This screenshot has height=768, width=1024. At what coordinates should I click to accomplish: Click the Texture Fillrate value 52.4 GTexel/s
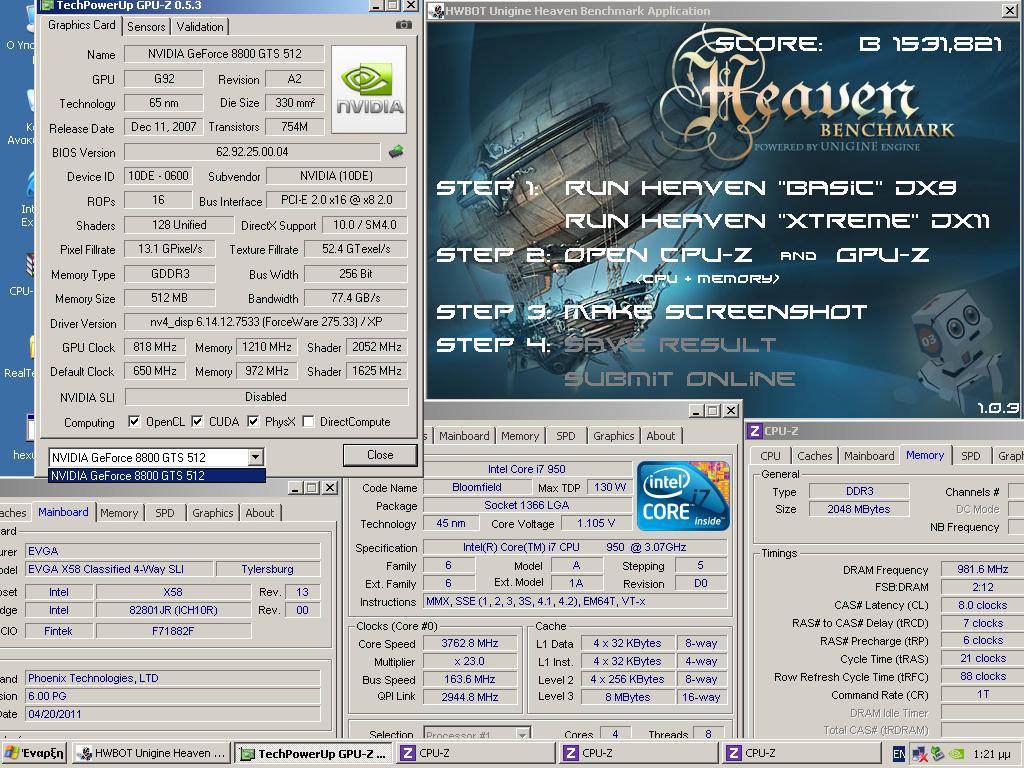click(356, 249)
